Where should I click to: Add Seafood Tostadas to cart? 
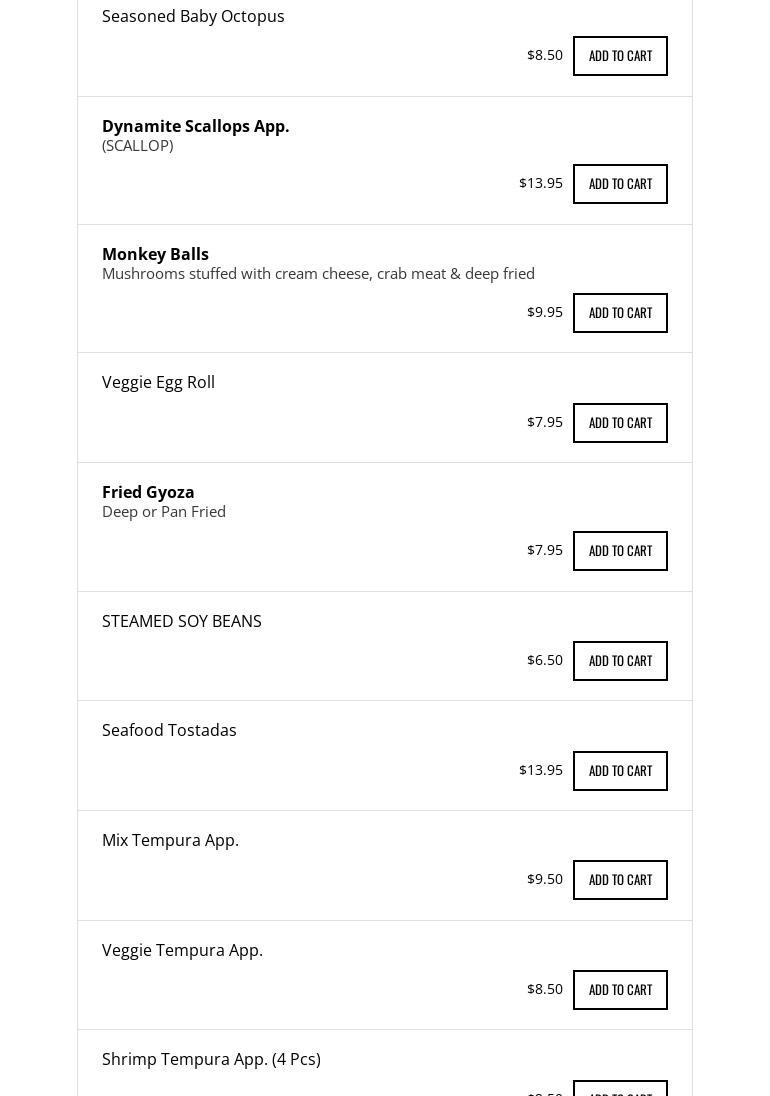(x=620, y=771)
